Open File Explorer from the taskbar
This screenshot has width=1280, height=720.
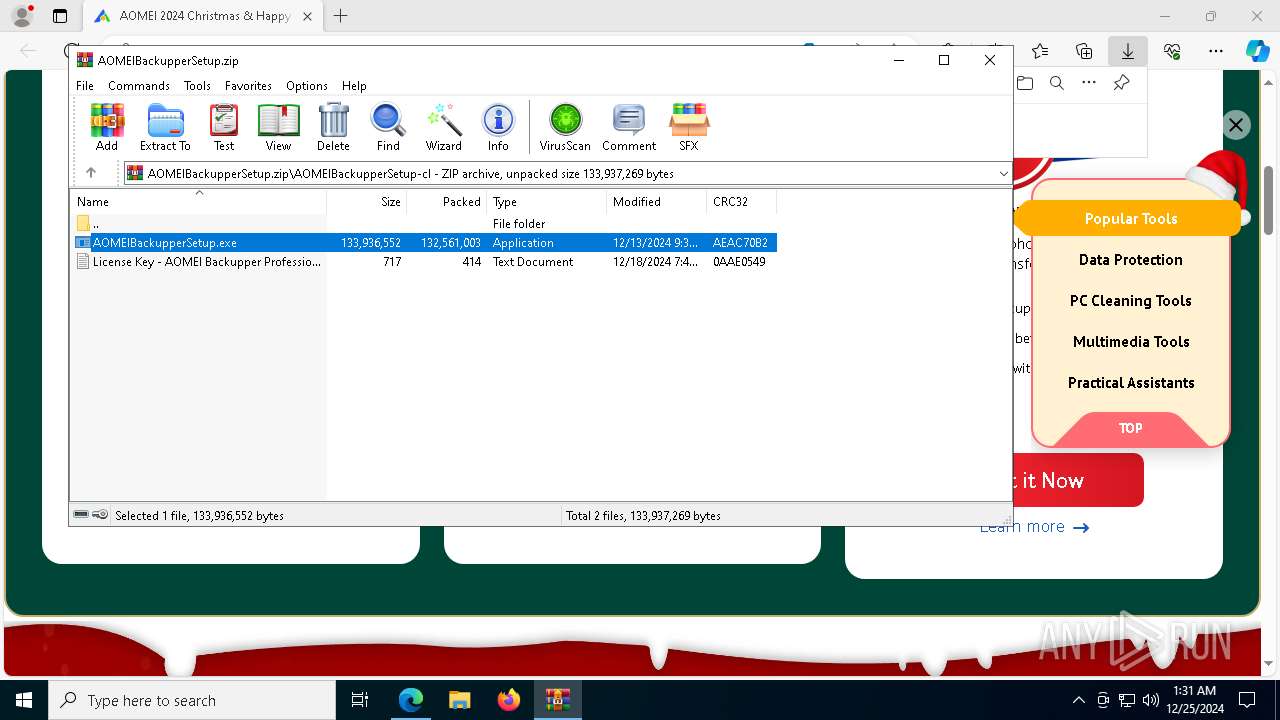(x=459, y=700)
